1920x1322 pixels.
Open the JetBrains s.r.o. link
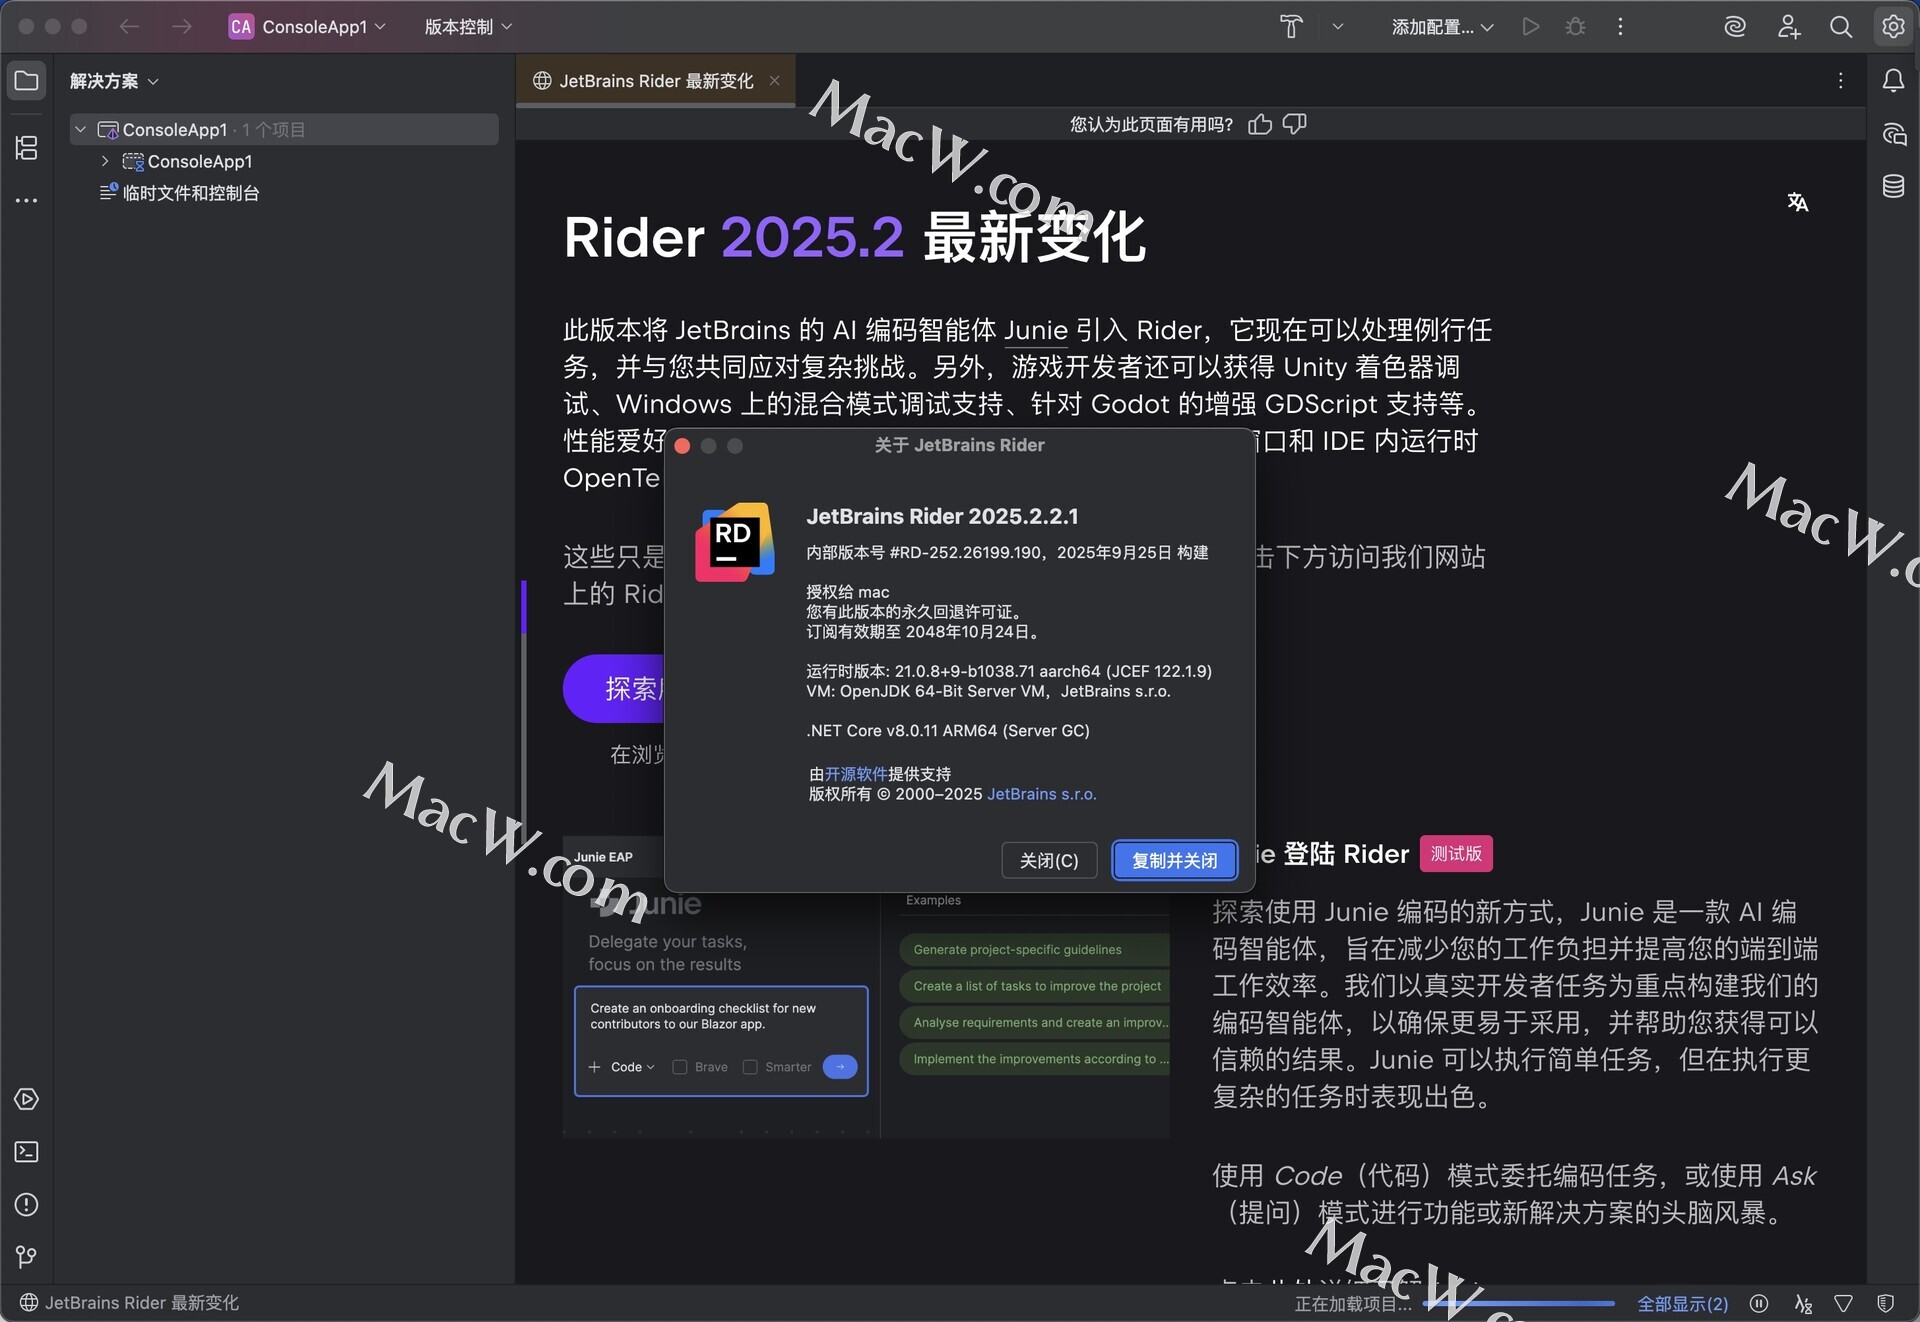click(x=1041, y=794)
